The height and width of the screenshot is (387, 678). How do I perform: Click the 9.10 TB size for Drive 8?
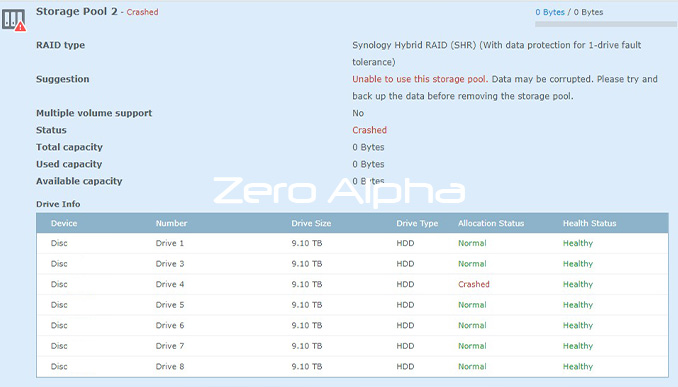[307, 367]
